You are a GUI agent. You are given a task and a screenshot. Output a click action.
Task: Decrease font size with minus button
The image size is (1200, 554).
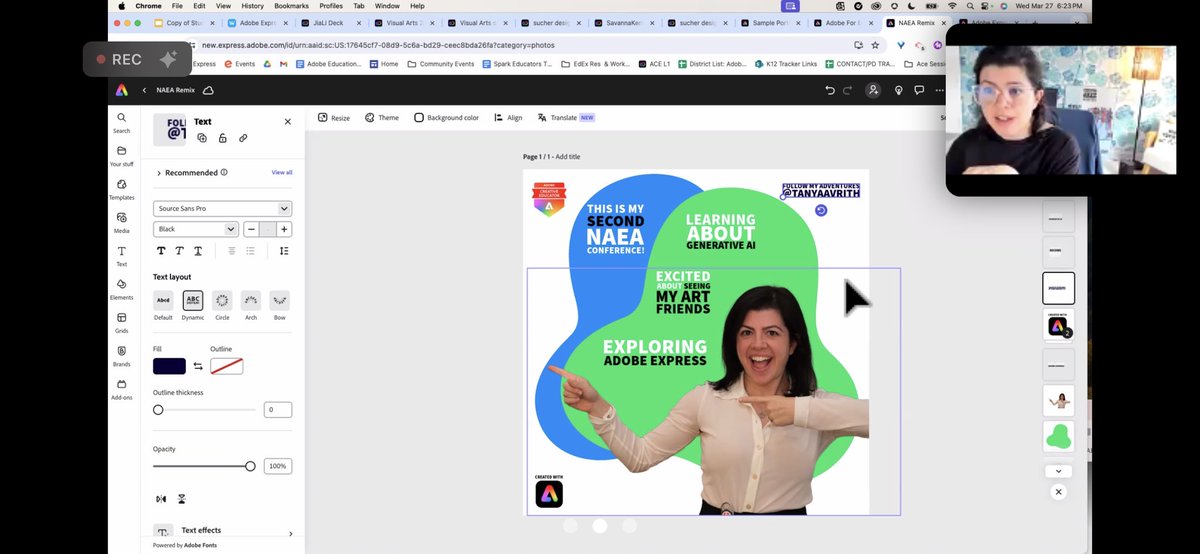[x=251, y=229]
